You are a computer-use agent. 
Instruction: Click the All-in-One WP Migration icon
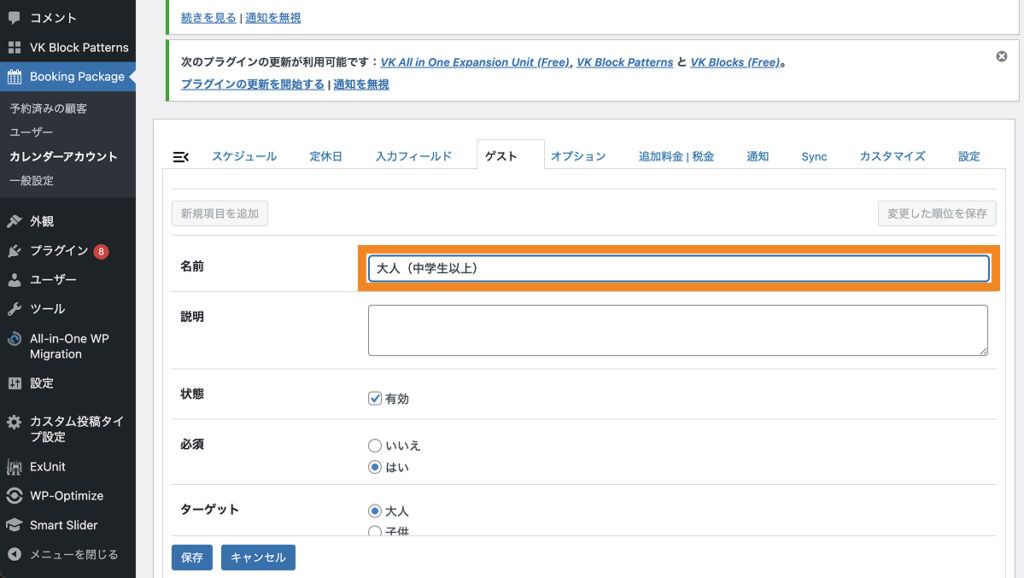[14, 339]
